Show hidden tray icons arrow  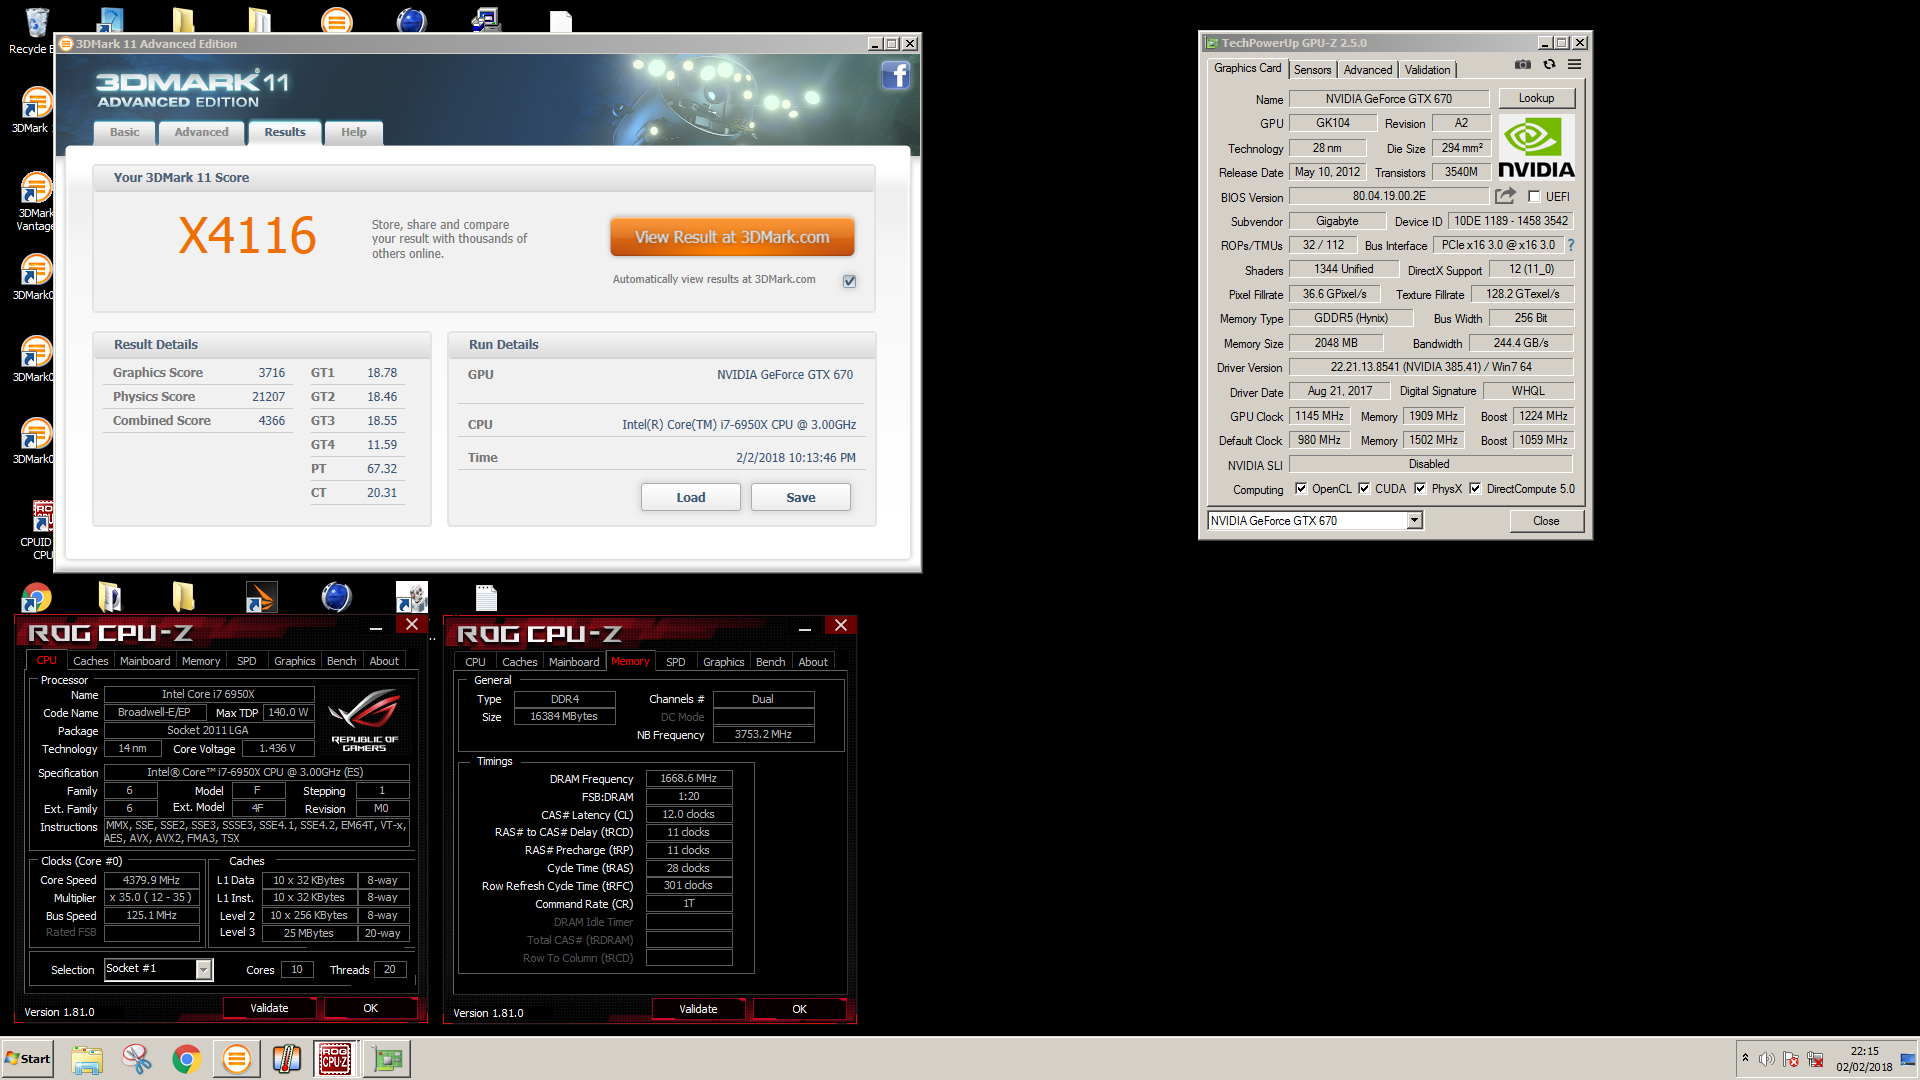click(1745, 1058)
